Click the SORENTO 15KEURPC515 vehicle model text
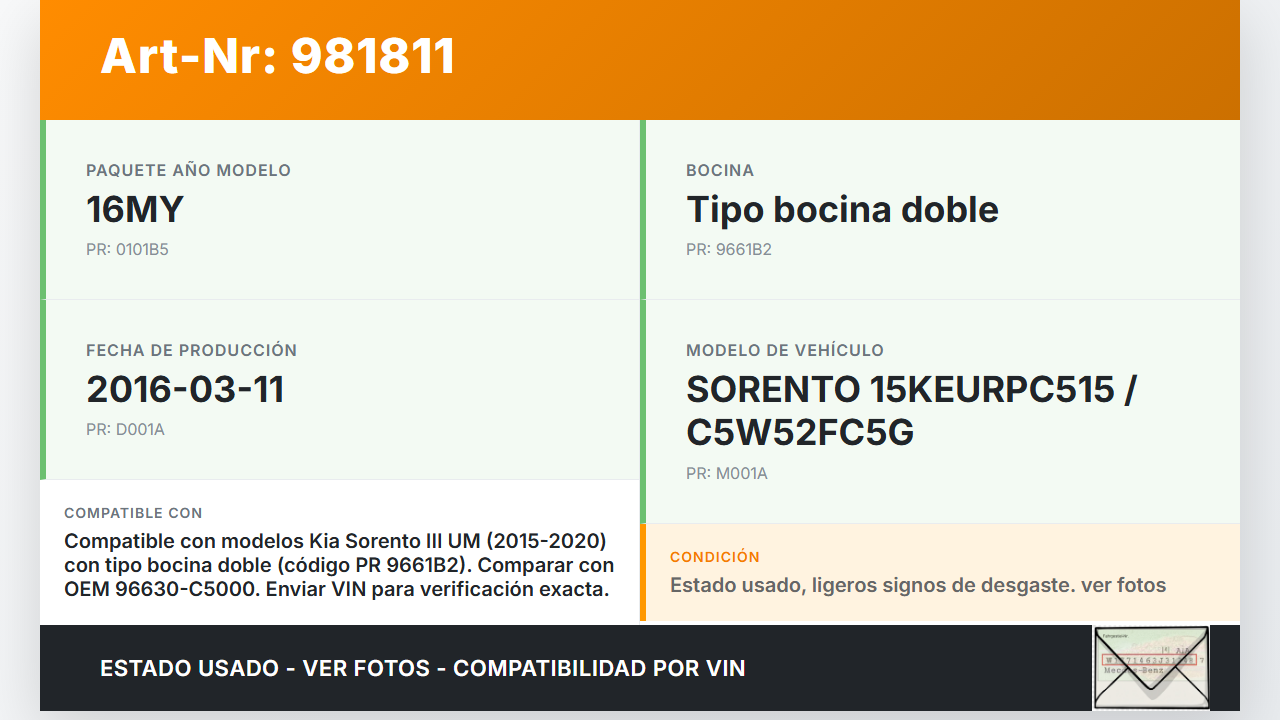Screen dimensions: 1280x720 click(x=911, y=389)
